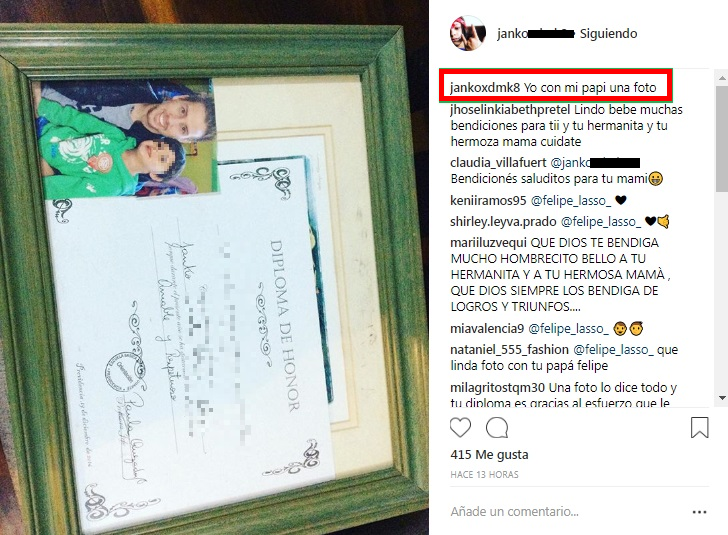Viewport: 728px width, 535px height.
Task: Open the comment bubble icon
Action: (497, 428)
